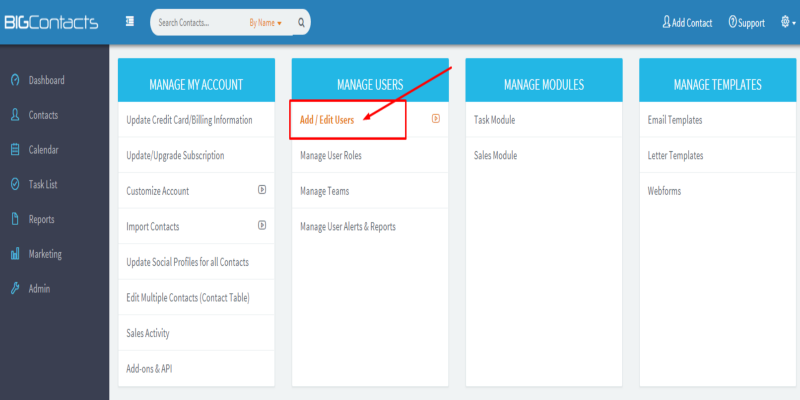
Task: Open Task List in the sidebar
Action: click(43, 185)
